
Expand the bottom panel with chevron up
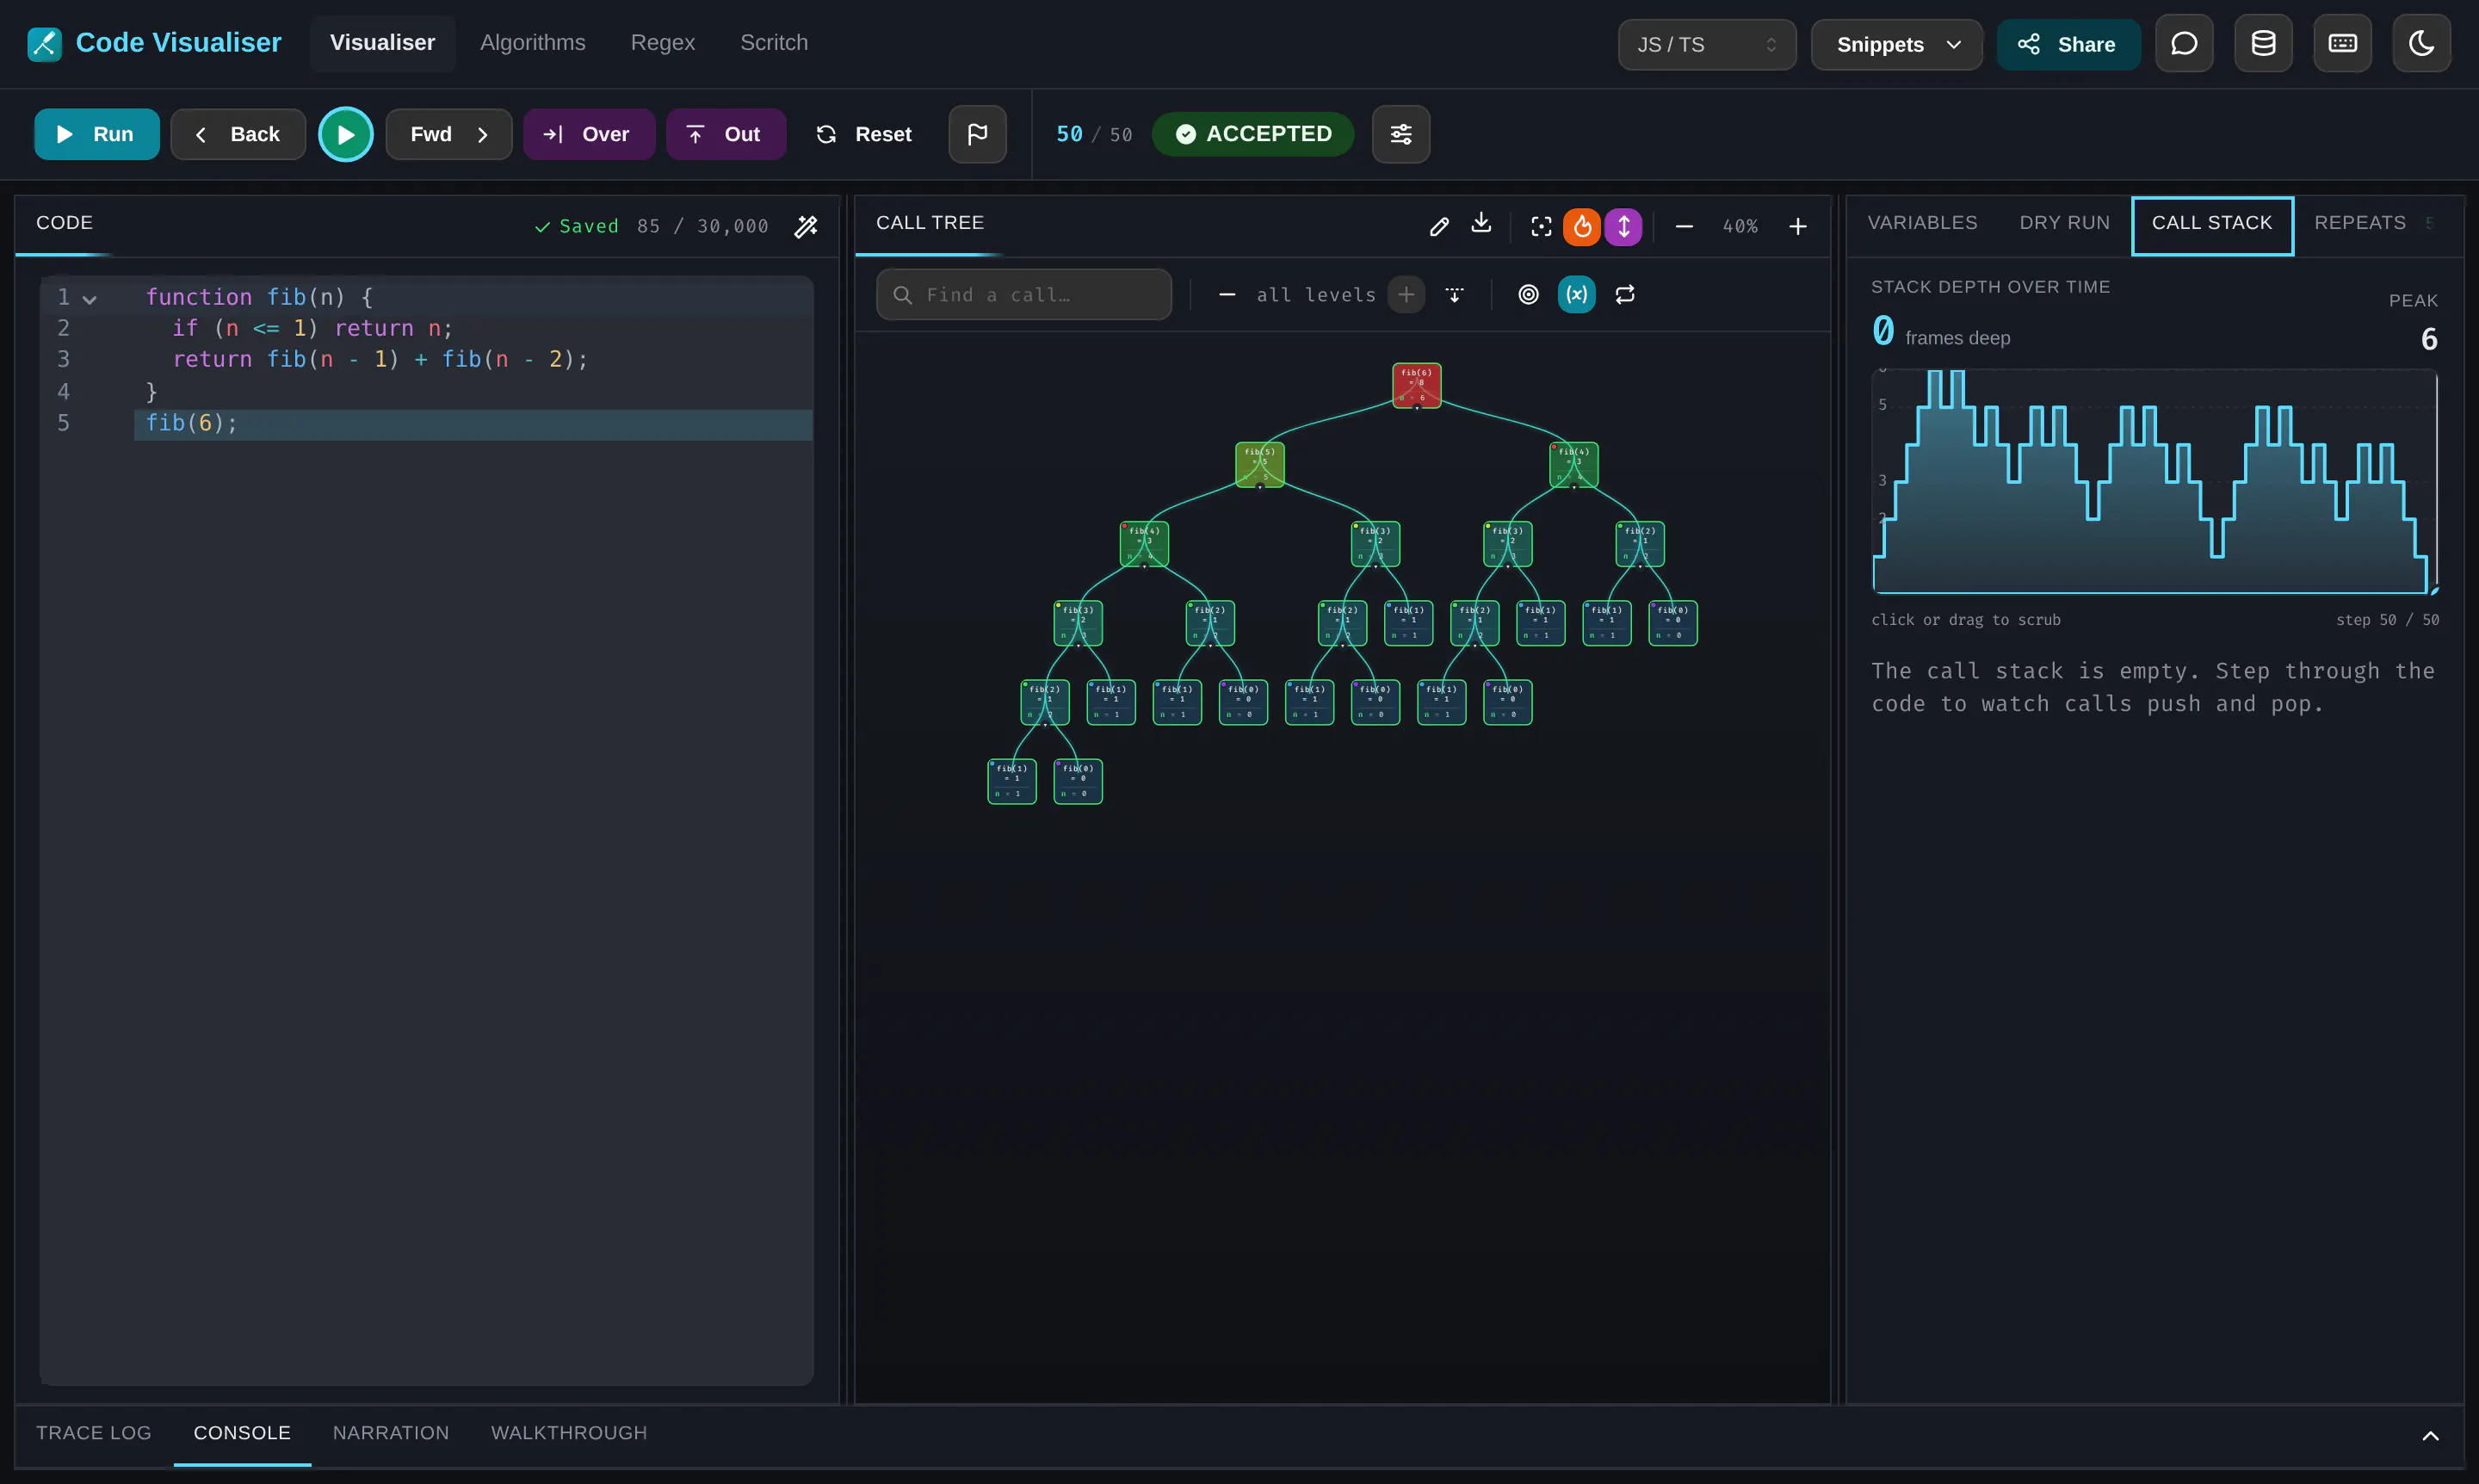point(2430,1436)
